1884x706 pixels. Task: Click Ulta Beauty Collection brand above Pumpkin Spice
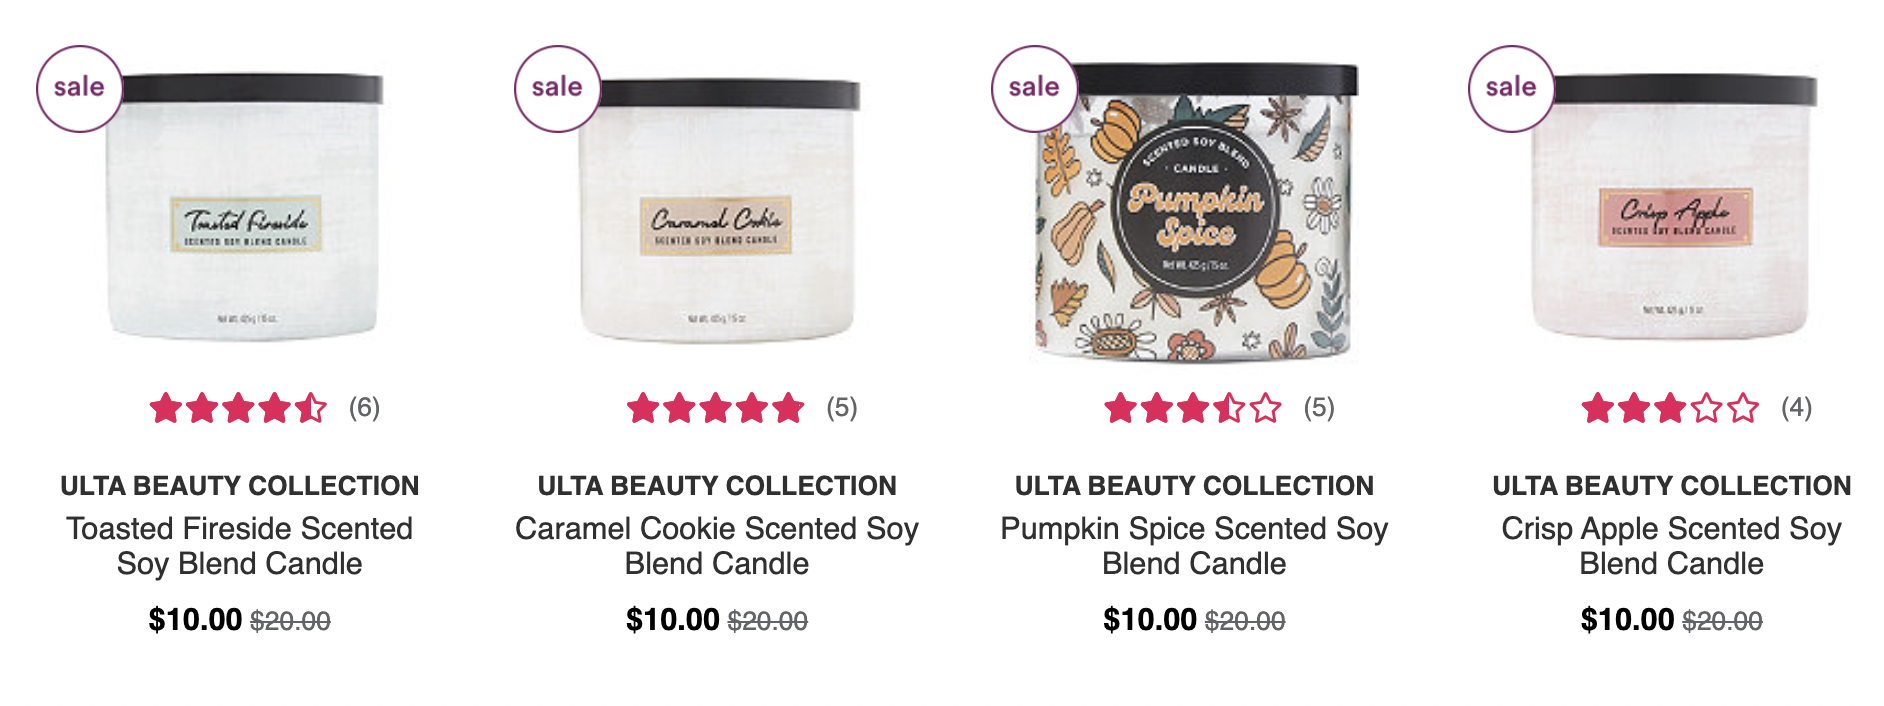click(x=1194, y=486)
